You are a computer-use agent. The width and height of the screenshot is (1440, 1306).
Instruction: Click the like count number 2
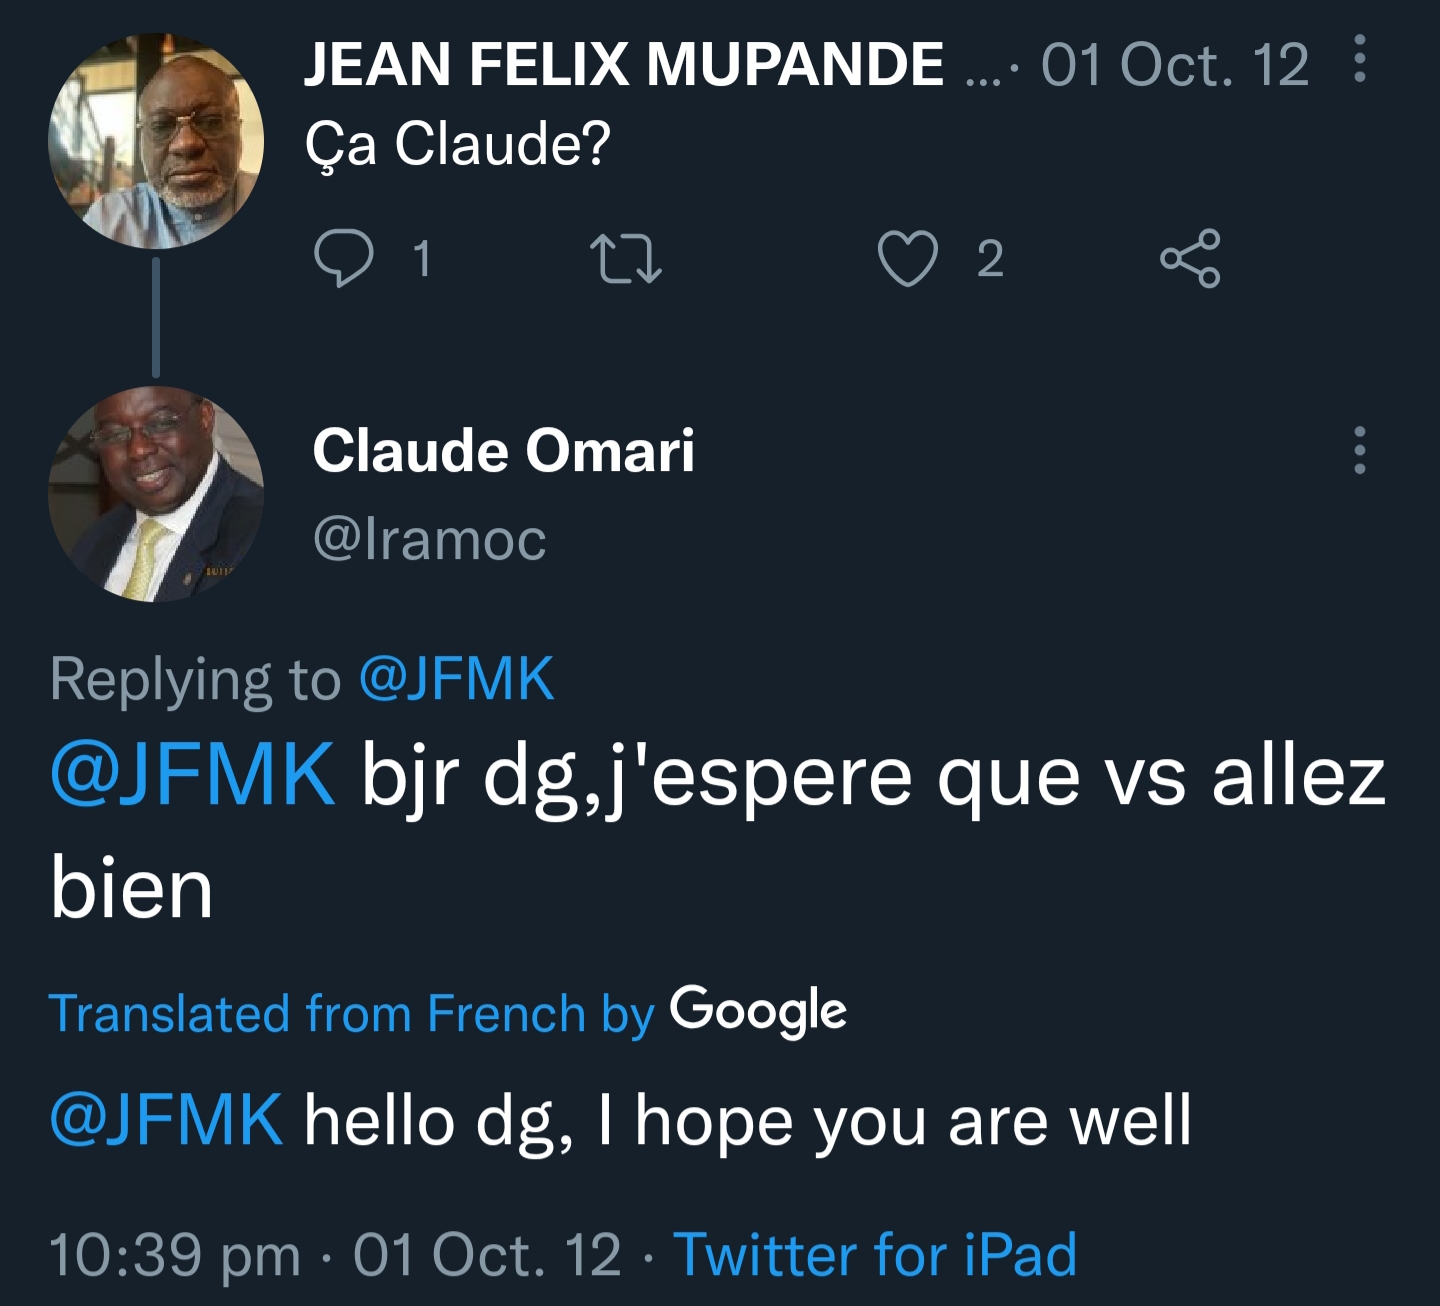(989, 259)
